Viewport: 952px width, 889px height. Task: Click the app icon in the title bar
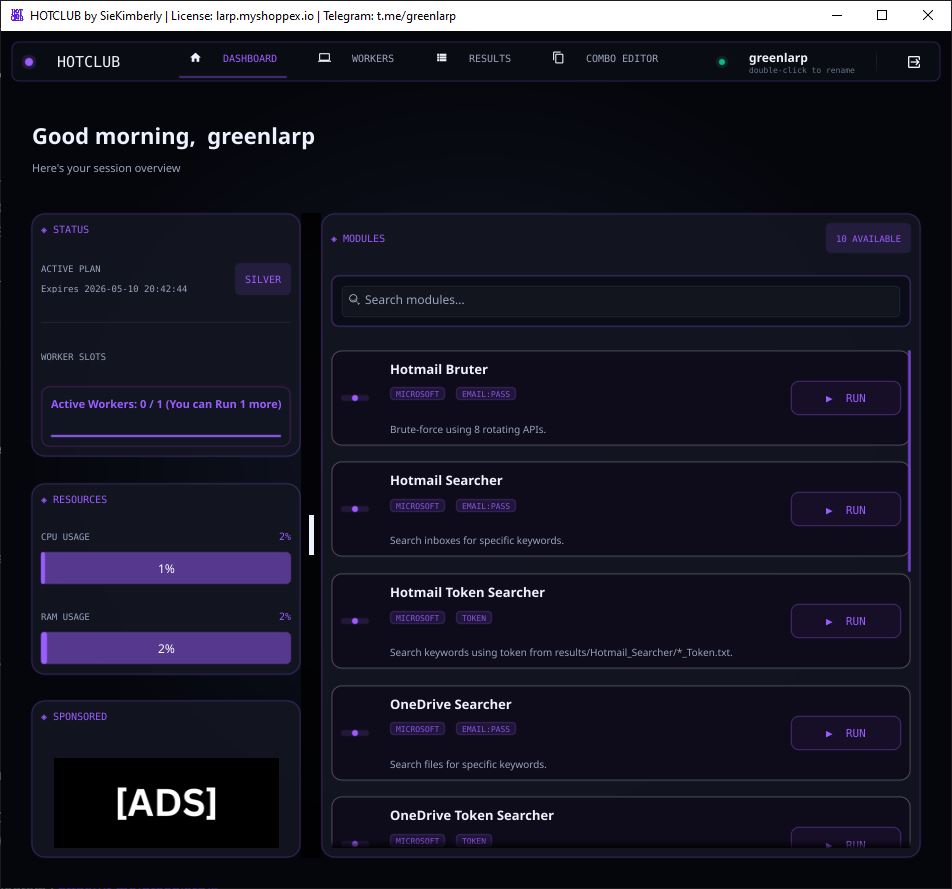17,15
